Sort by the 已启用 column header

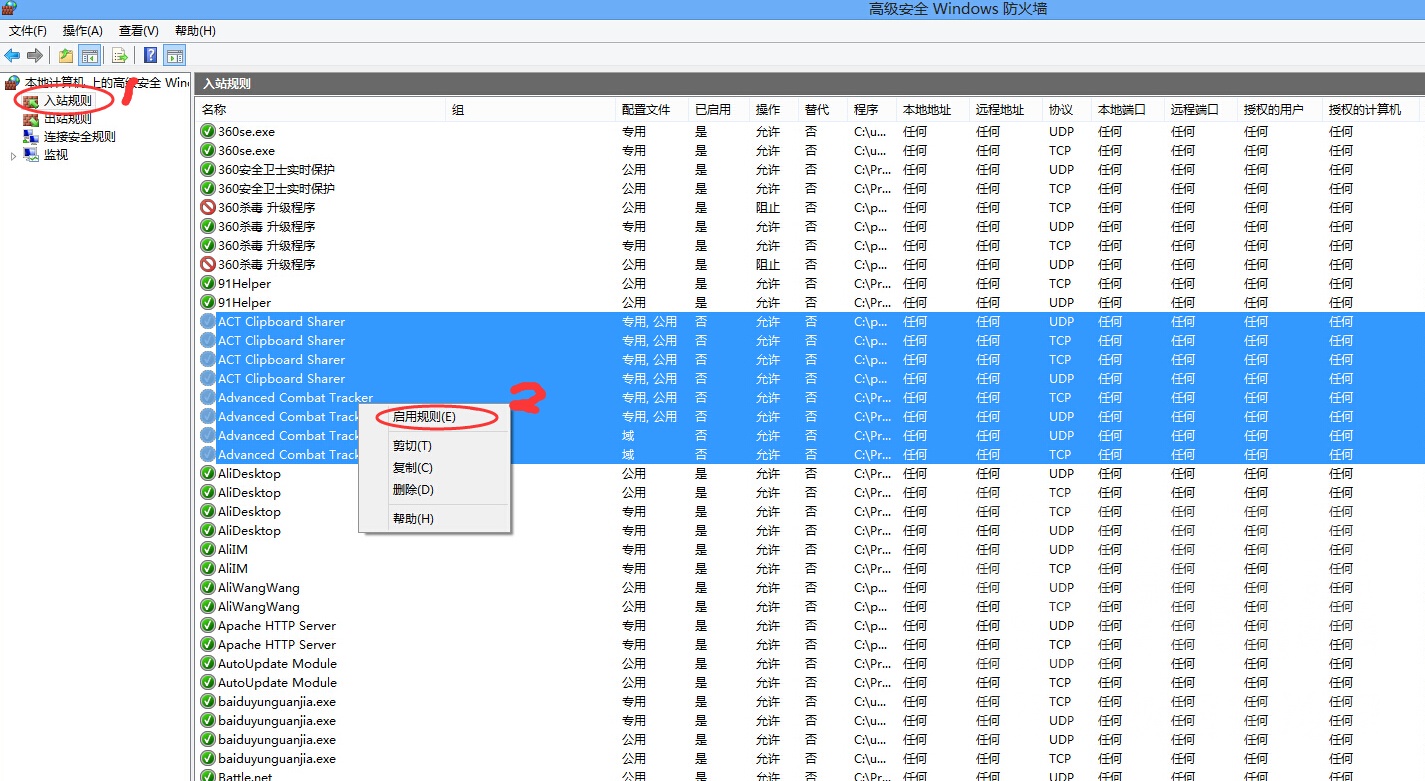point(719,109)
